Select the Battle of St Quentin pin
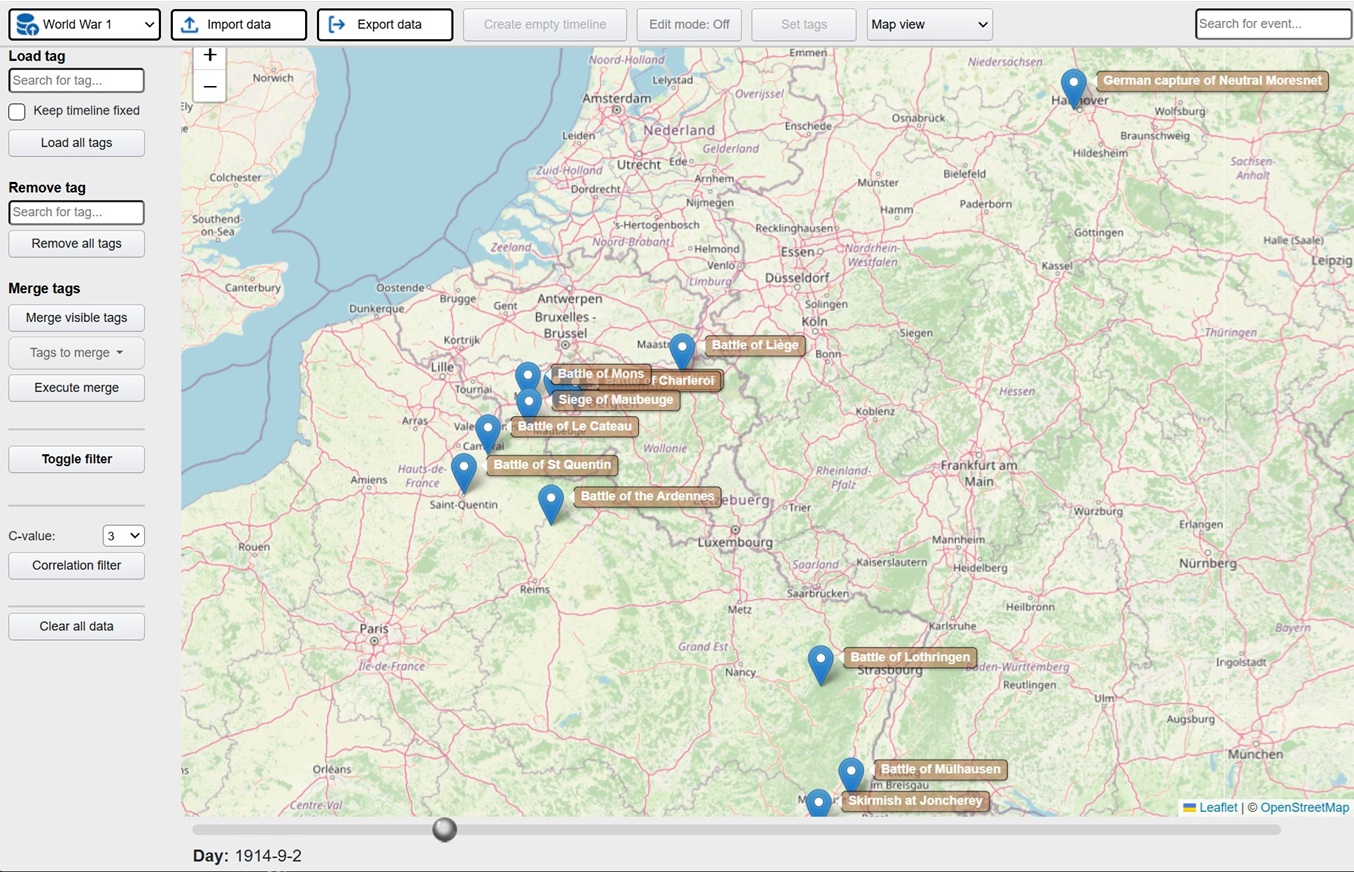The height and width of the screenshot is (872, 1354). pos(464,470)
